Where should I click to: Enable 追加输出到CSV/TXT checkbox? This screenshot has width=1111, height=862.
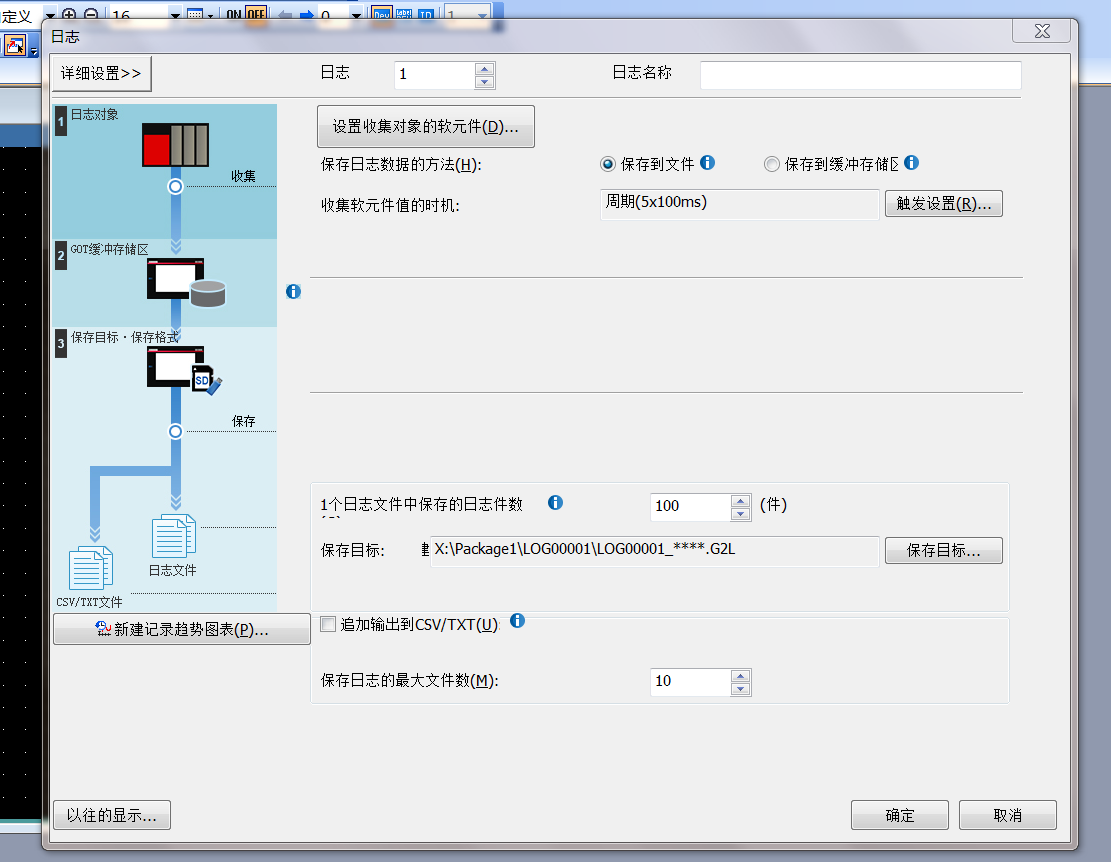tap(327, 624)
